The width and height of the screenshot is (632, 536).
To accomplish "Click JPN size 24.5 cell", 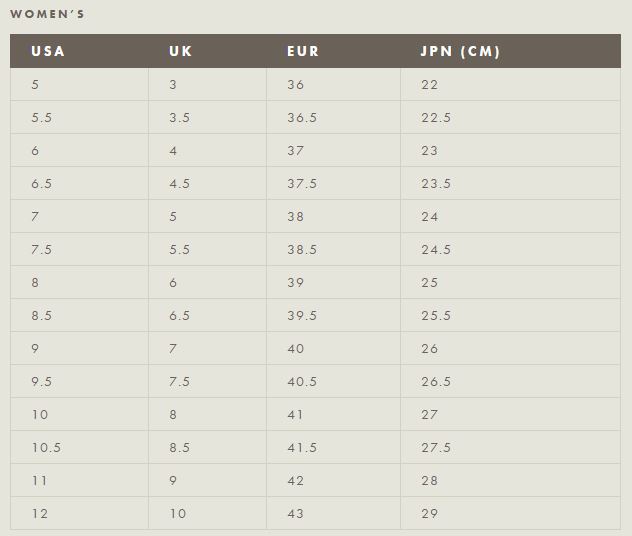I will point(436,250).
